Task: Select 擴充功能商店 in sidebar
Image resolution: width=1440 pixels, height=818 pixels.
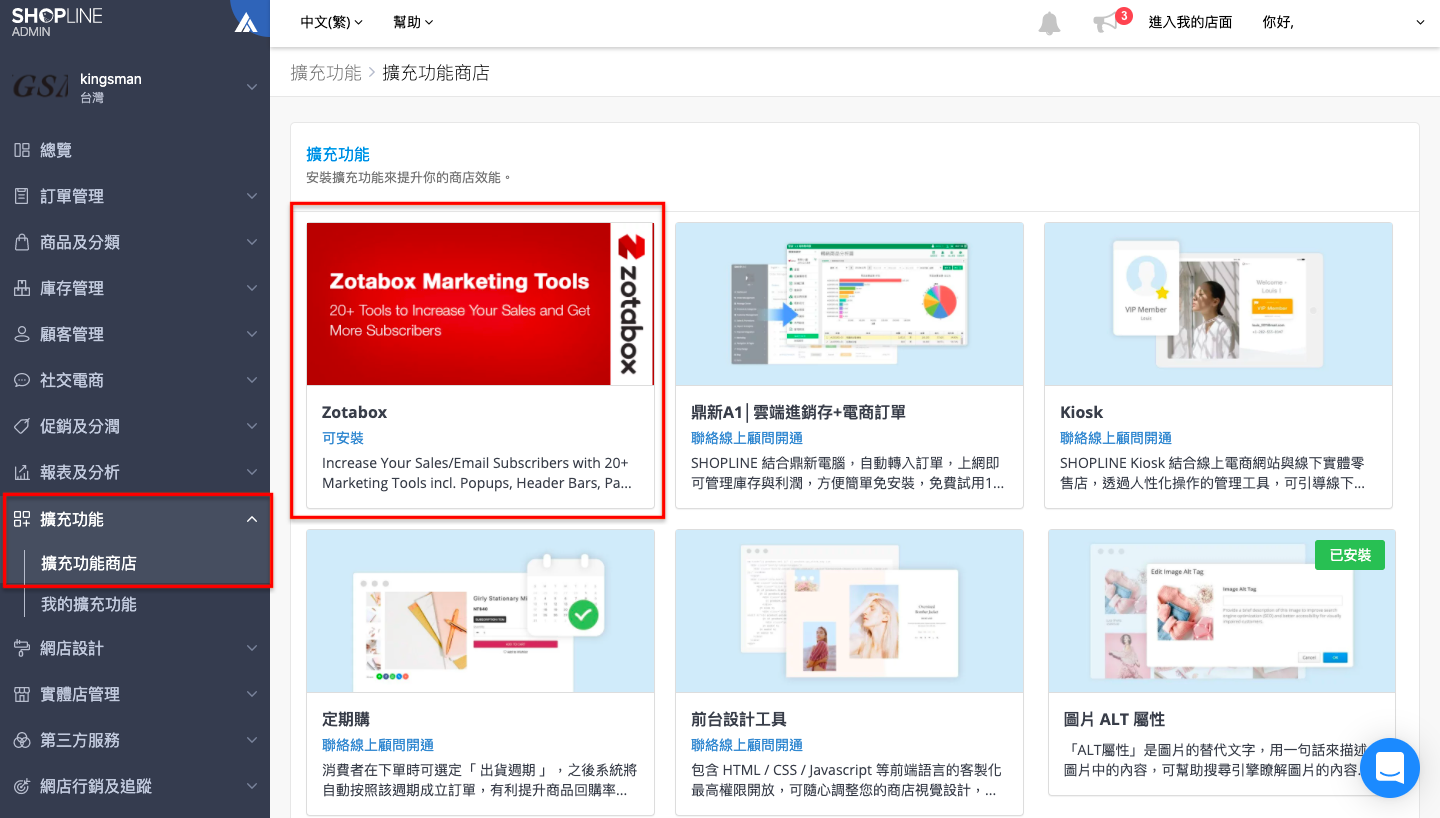Action: coord(89,563)
